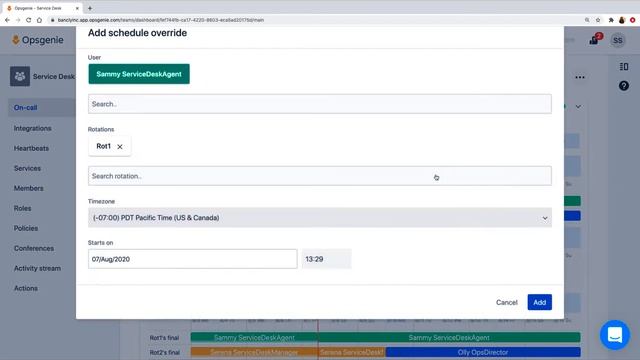Reload the browser page
Image resolution: width=640 pixels, height=360 pixels.
29,20
